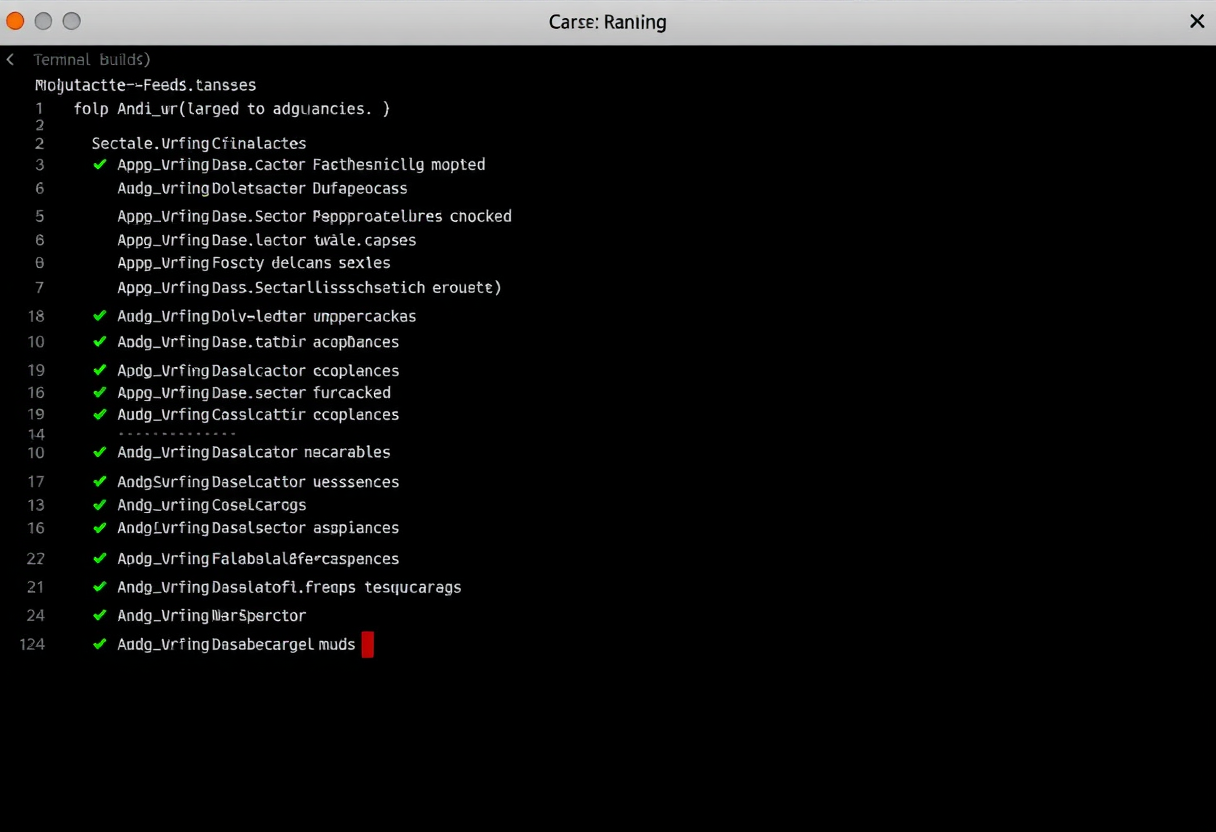Click the X button in title bar
The width and height of the screenshot is (1216, 832).
pos(1196,21)
